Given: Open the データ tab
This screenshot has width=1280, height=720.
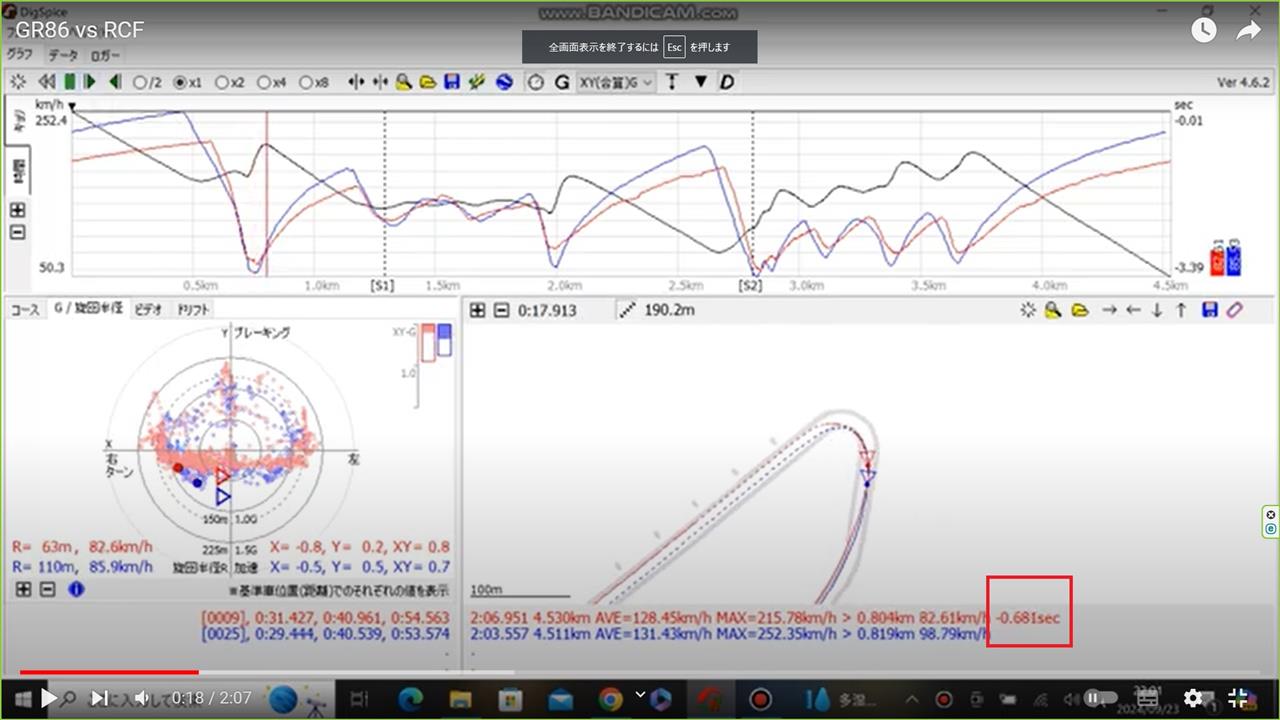Looking at the screenshot, I should [63, 55].
